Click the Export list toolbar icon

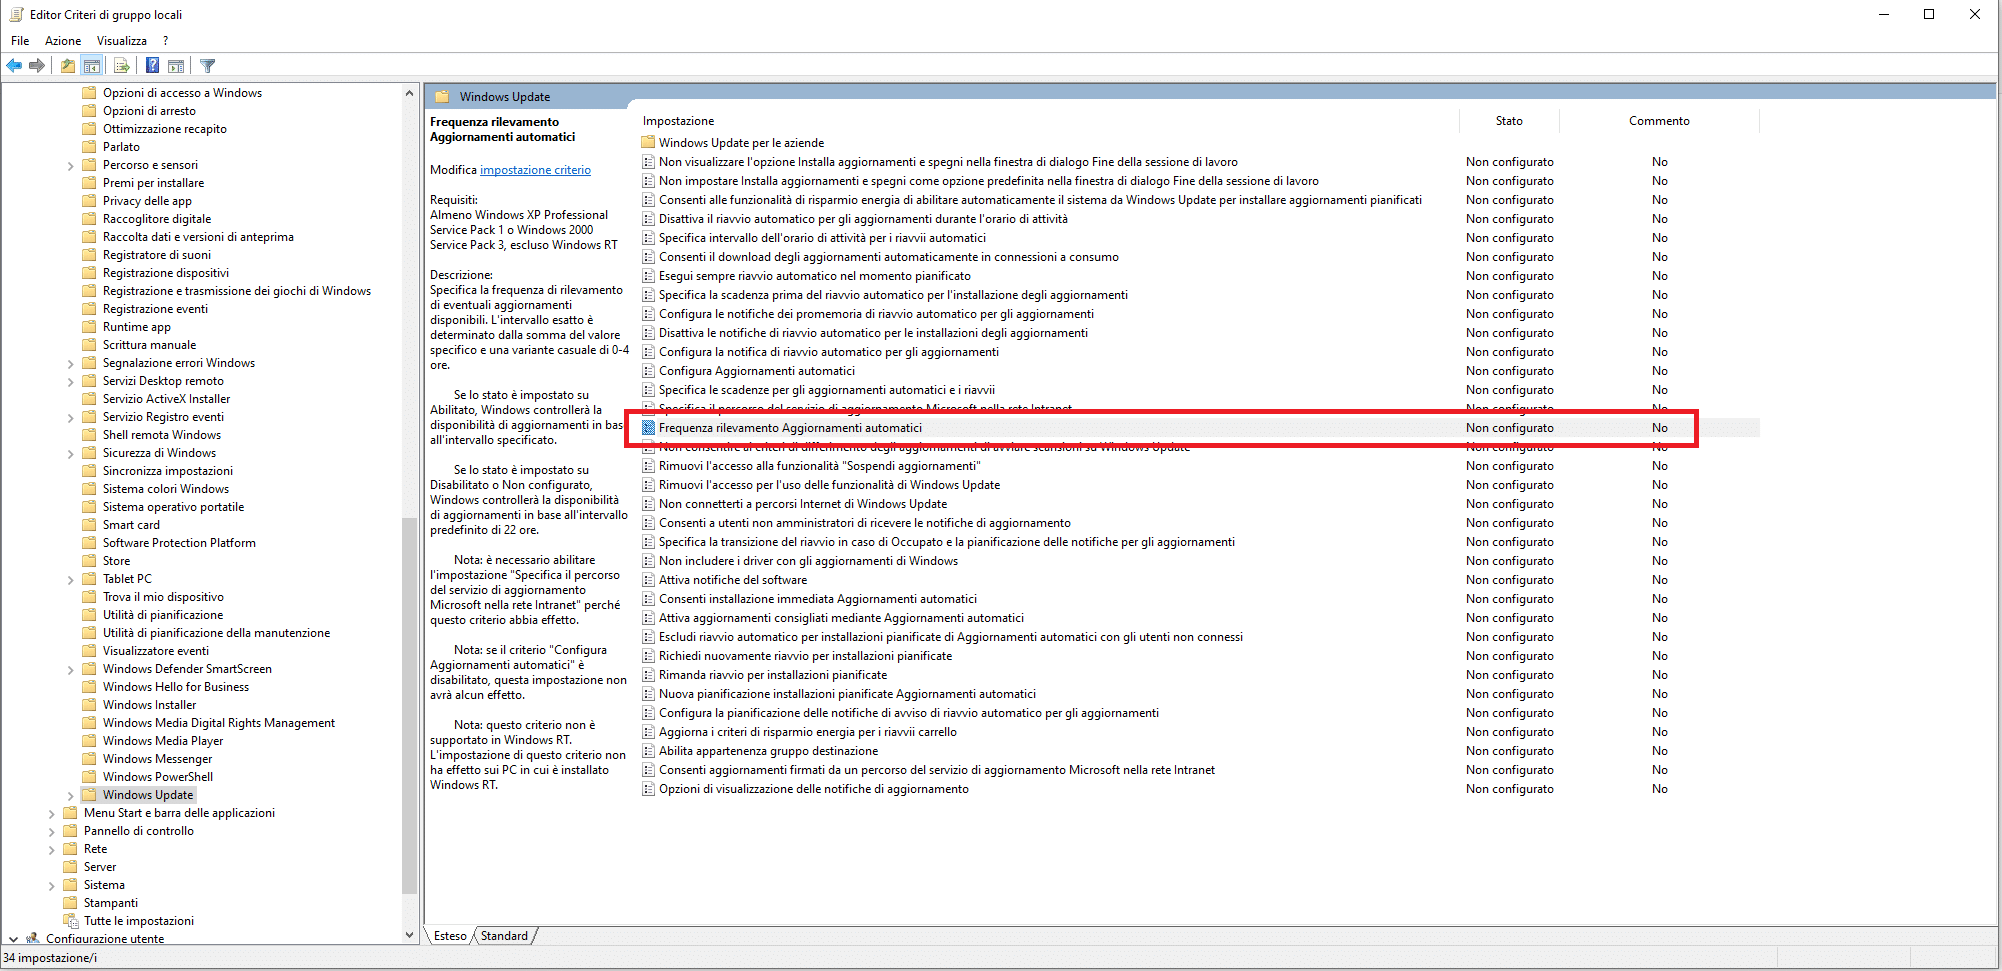click(x=122, y=66)
